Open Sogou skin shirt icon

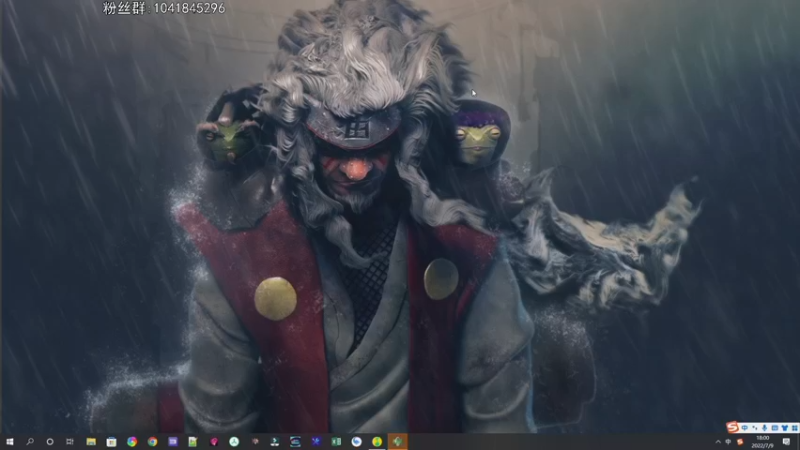785,428
